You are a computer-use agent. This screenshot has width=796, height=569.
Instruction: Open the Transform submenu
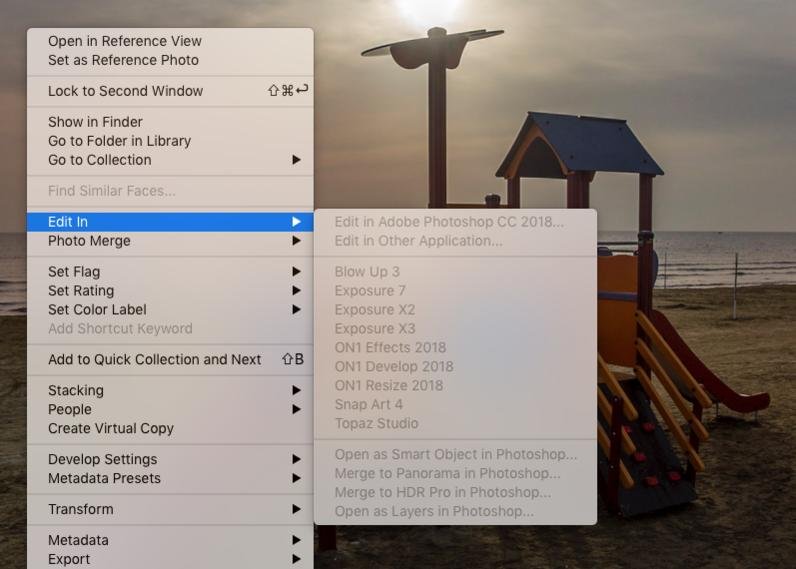pyautogui.click(x=81, y=510)
